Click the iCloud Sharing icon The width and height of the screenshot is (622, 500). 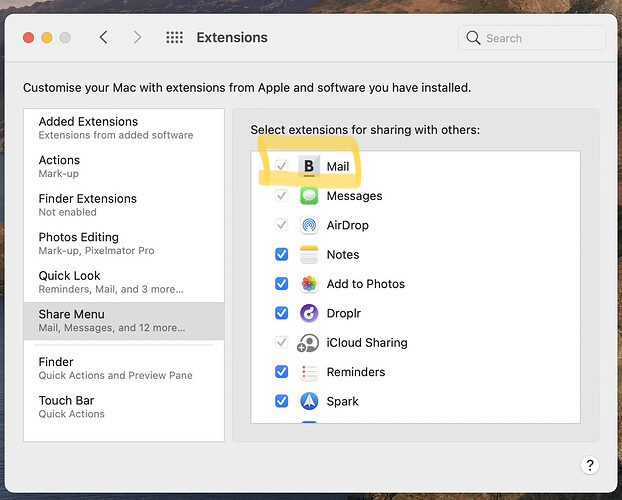click(x=308, y=342)
